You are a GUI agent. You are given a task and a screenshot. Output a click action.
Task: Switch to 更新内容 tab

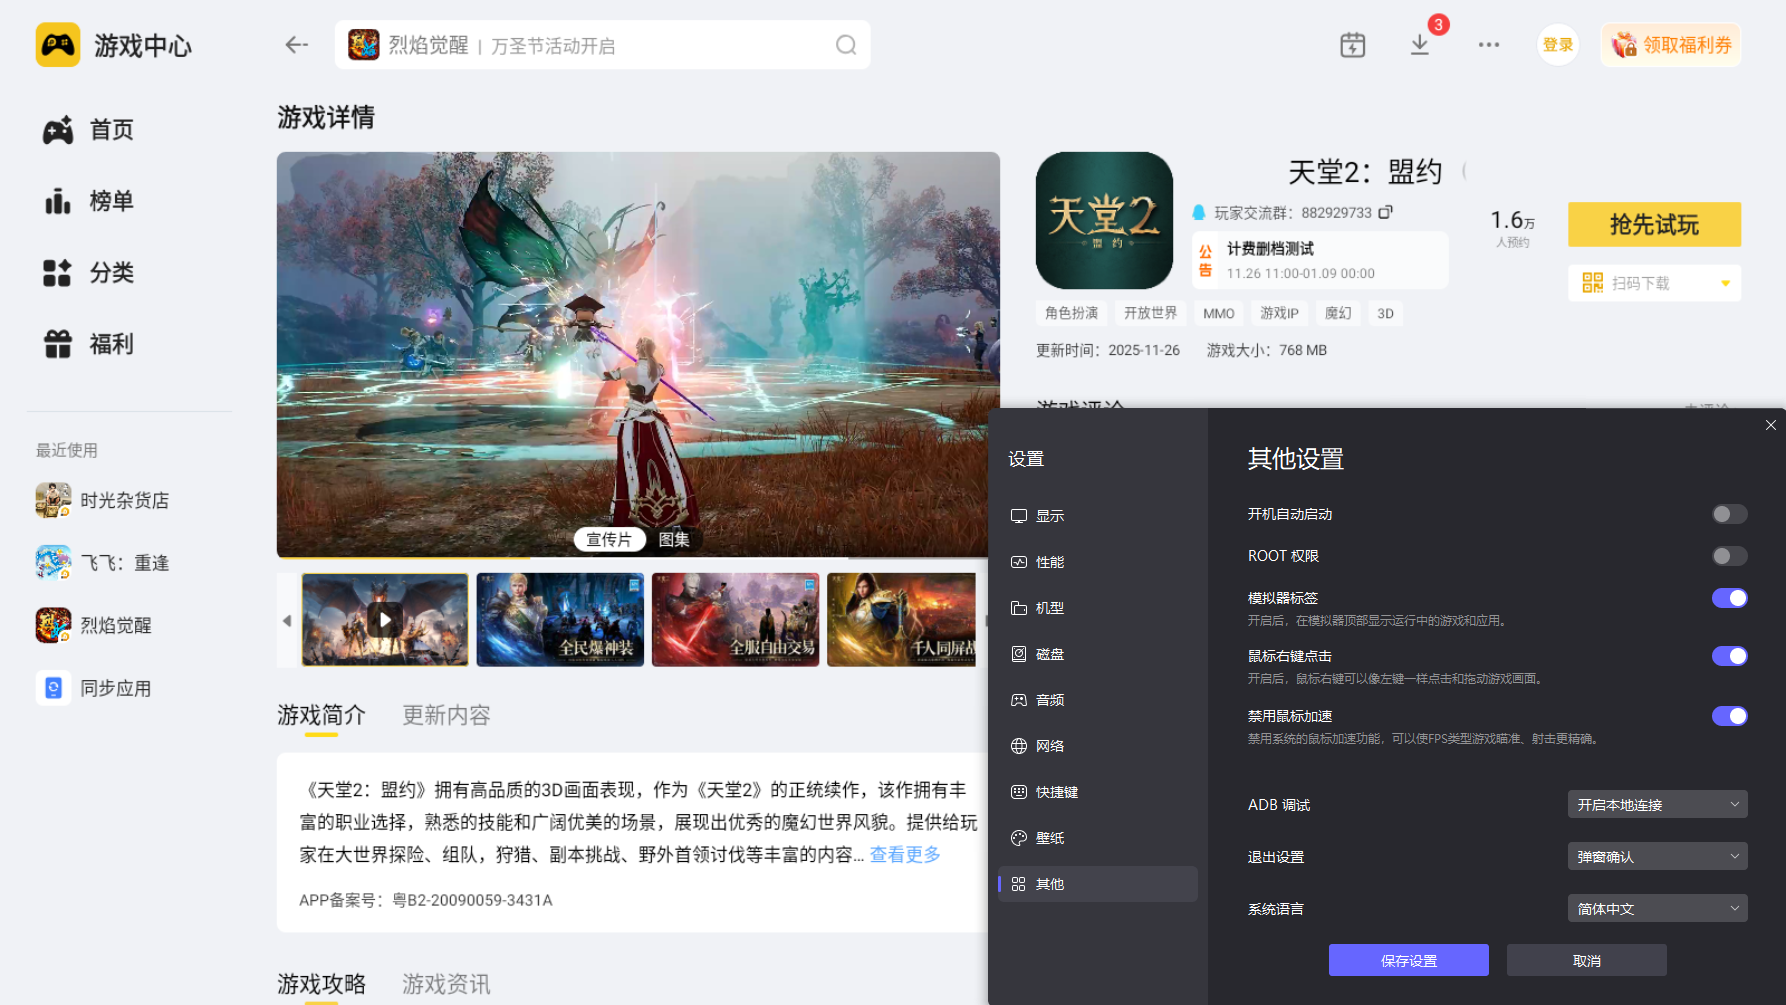point(446,716)
